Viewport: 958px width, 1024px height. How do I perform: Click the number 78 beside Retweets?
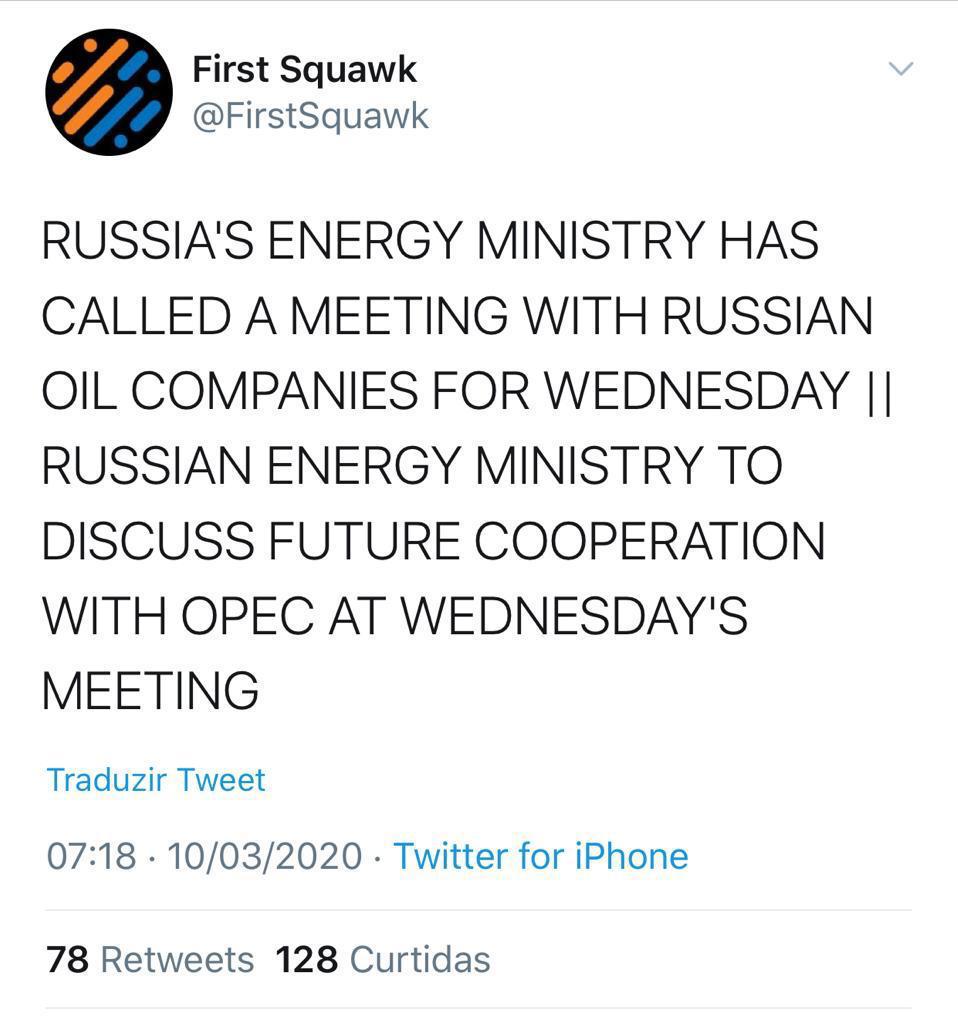(68, 960)
